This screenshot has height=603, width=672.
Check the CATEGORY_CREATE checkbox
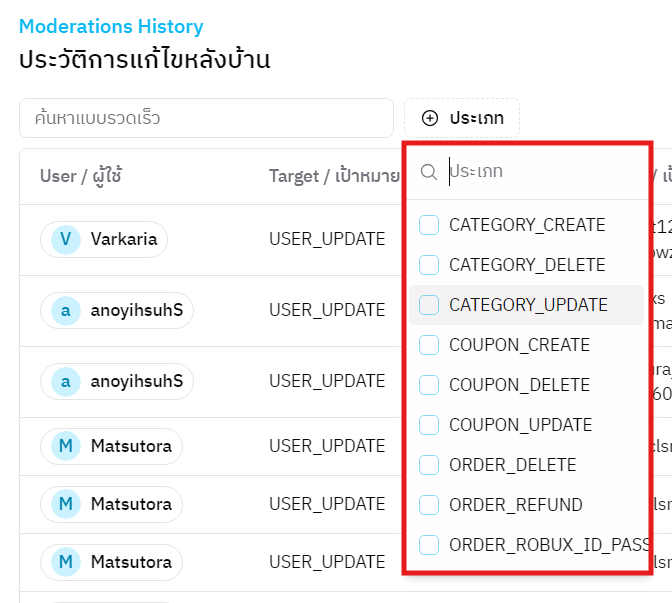[429, 225]
